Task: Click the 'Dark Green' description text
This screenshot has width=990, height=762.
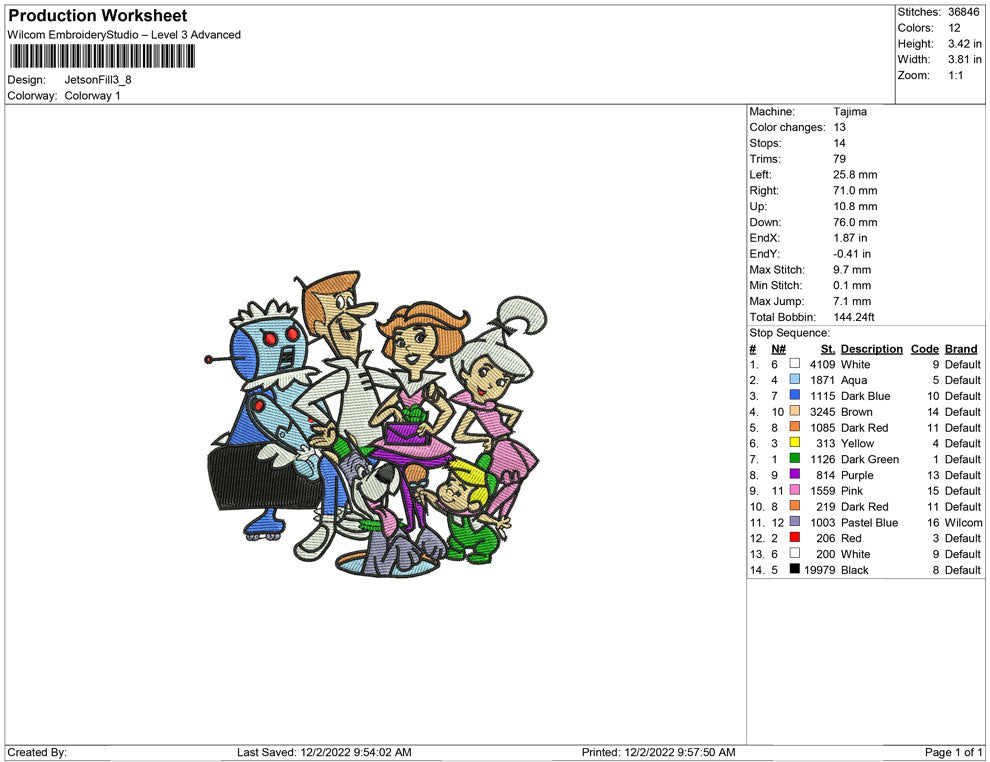Action: pyautogui.click(x=870, y=459)
